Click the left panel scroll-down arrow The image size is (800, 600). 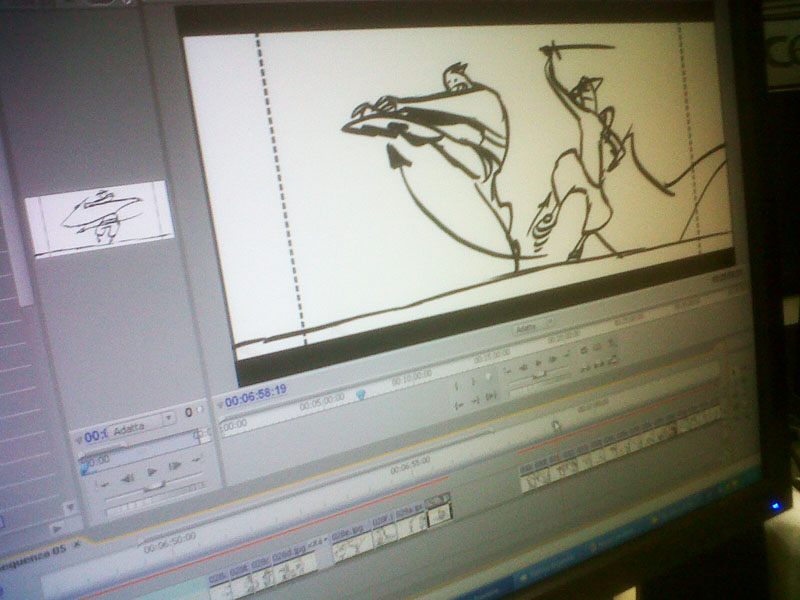coord(70,507)
